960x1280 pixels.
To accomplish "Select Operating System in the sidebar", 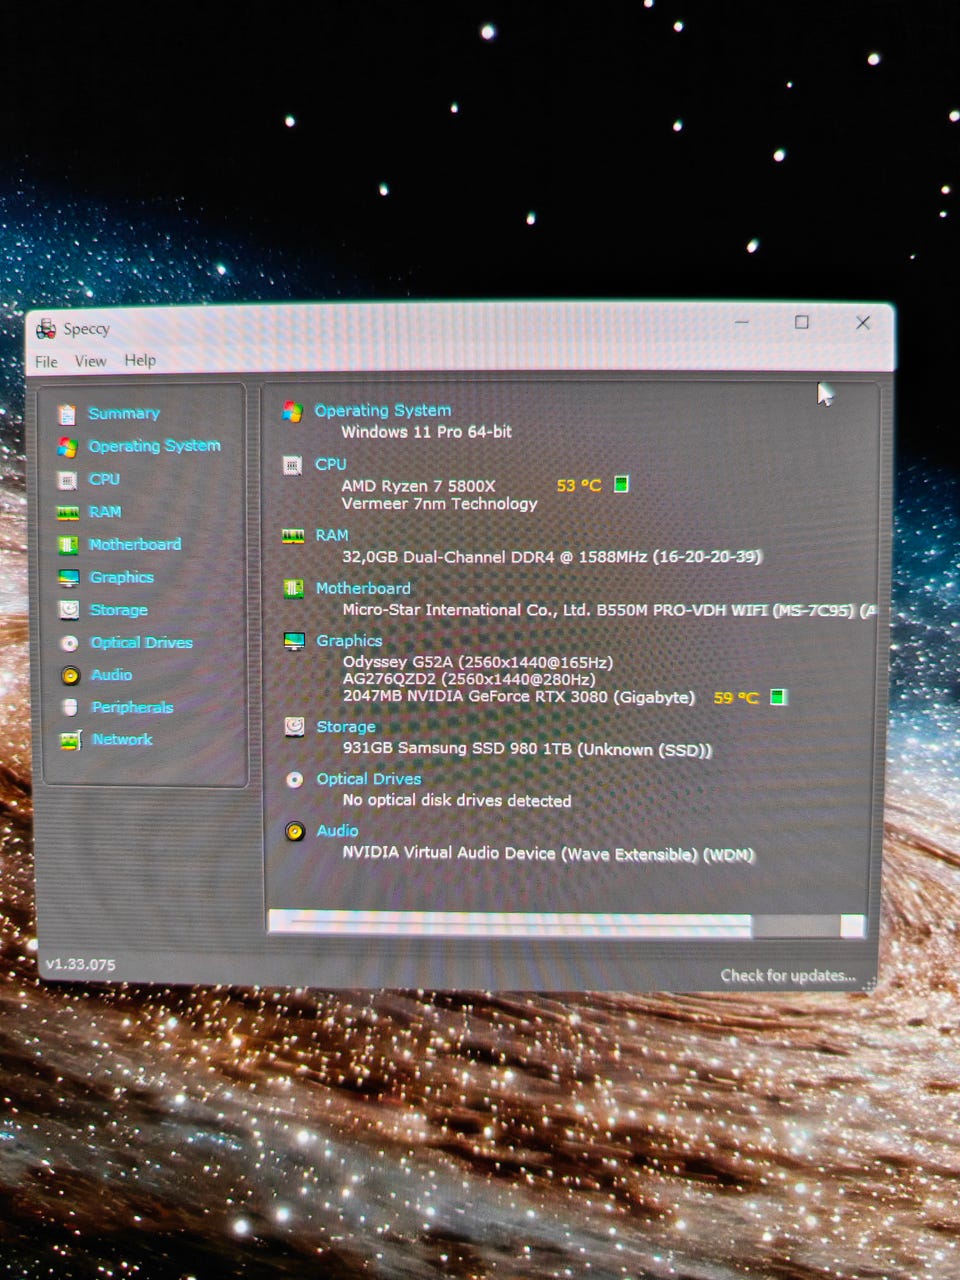I will [154, 446].
